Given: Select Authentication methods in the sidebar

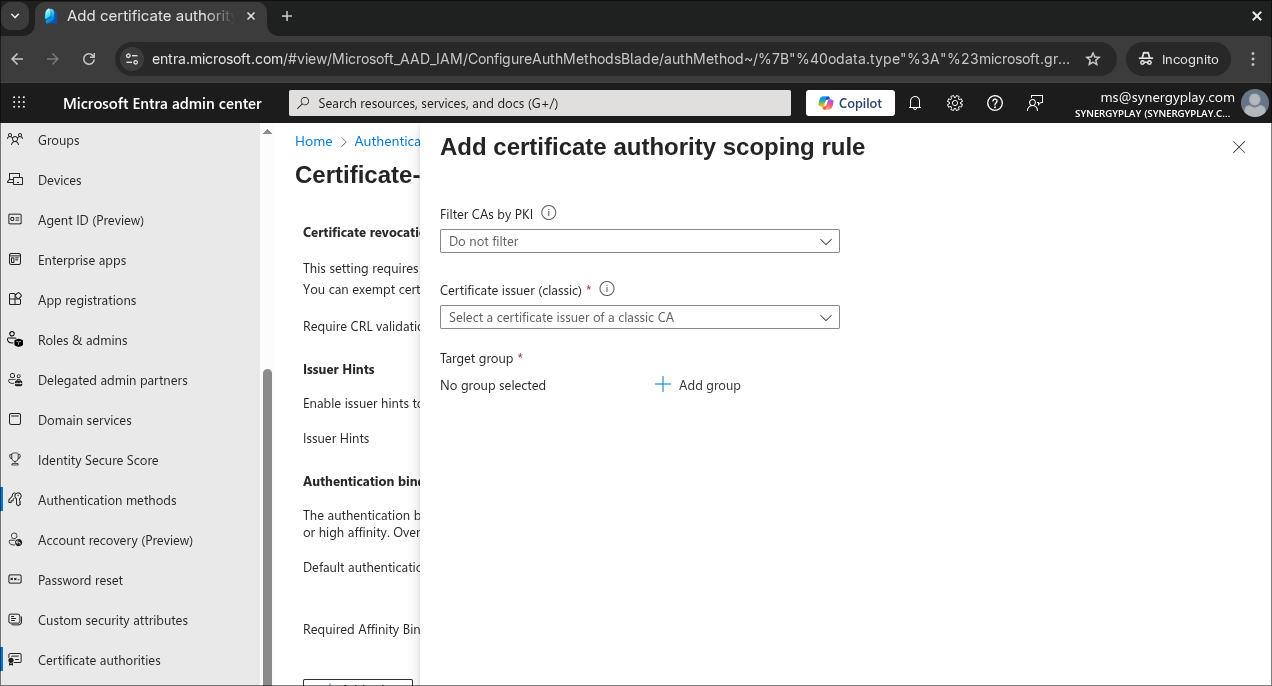Looking at the screenshot, I should point(107,500).
